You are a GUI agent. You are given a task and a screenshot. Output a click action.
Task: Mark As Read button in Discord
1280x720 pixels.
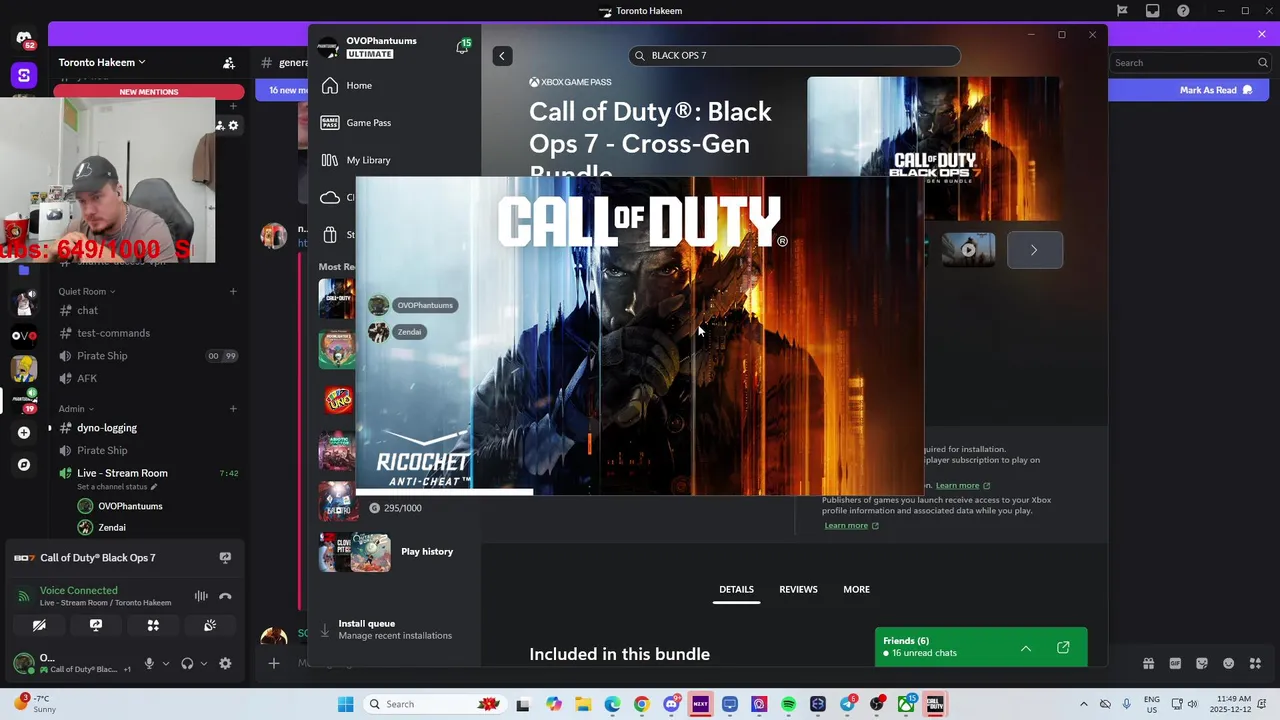coord(1215,90)
